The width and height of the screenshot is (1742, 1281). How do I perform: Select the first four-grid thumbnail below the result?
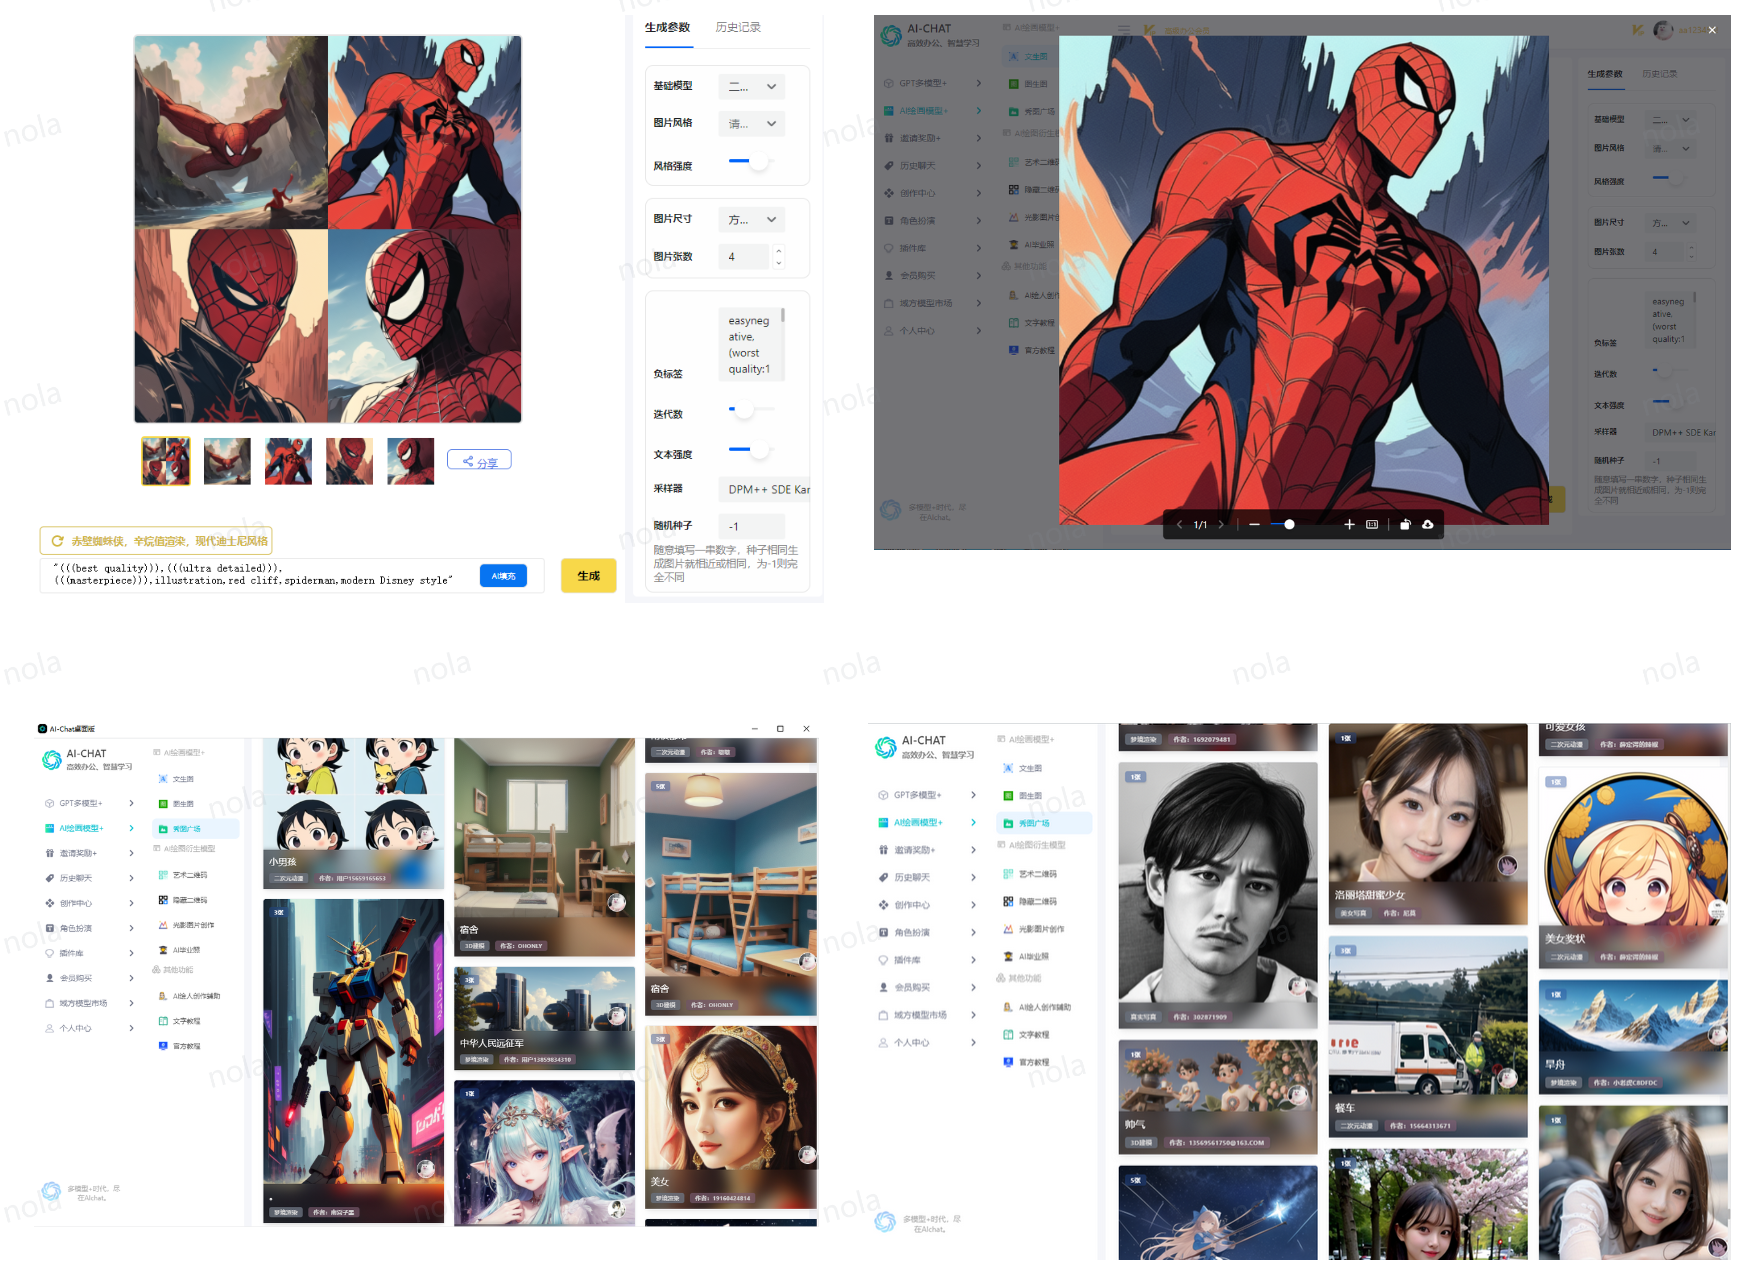click(x=166, y=461)
